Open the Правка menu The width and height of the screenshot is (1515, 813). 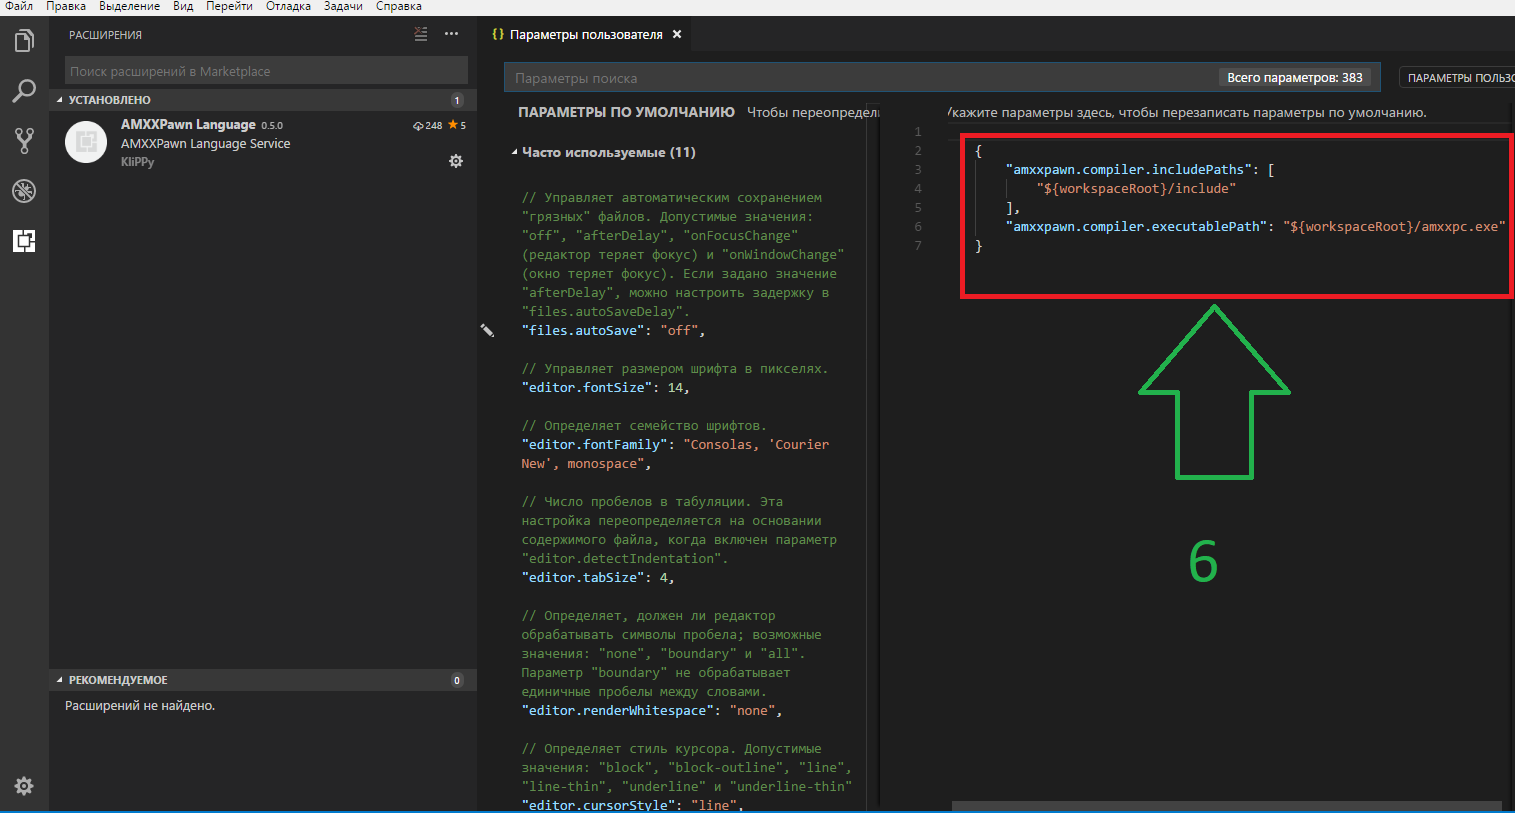pos(66,6)
